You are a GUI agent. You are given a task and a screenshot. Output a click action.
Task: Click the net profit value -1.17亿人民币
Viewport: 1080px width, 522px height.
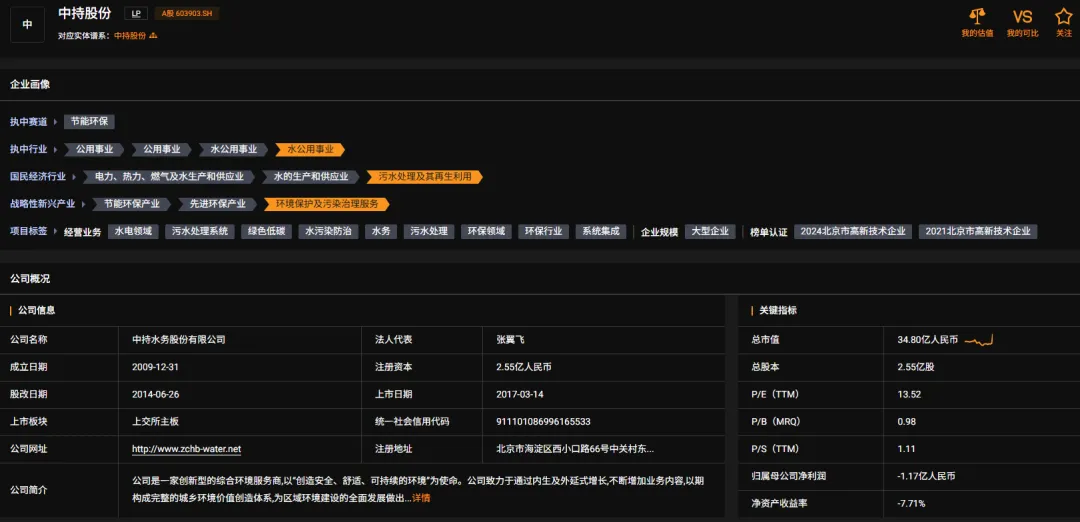click(926, 476)
